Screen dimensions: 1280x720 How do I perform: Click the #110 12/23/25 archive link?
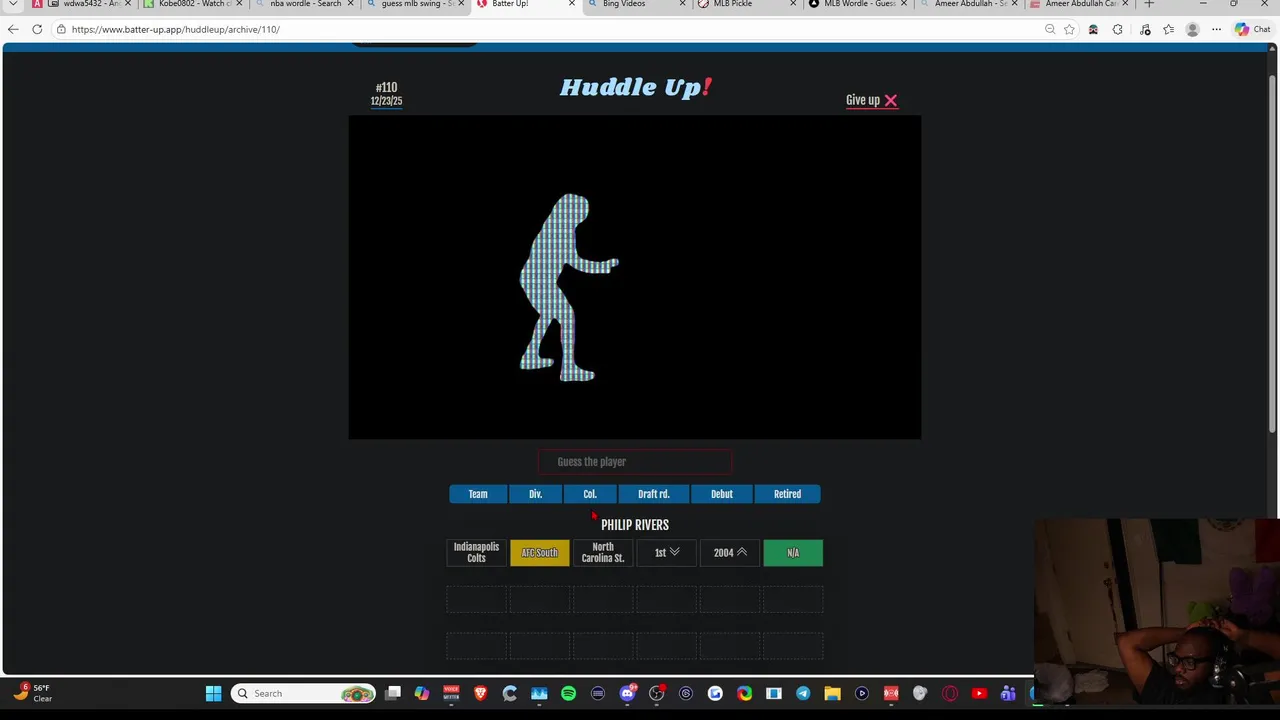pyautogui.click(x=386, y=94)
